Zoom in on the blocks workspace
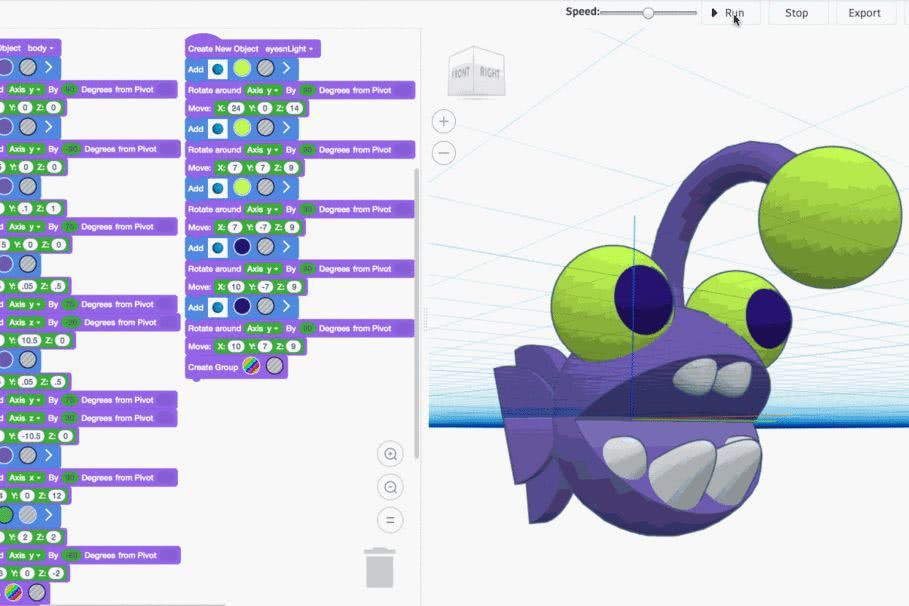This screenshot has height=606, width=909. click(390, 454)
